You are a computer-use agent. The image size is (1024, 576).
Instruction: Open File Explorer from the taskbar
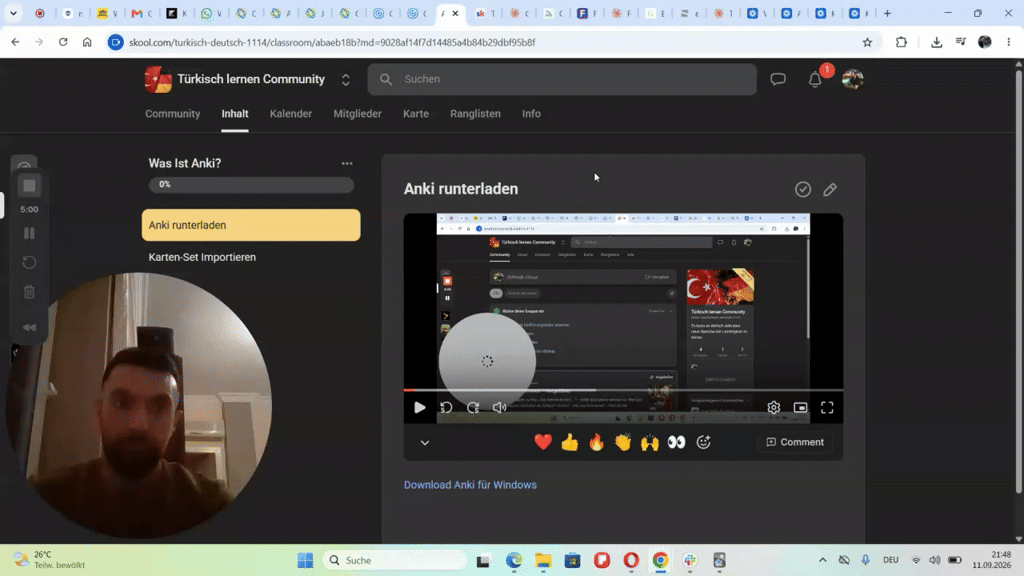pos(543,560)
